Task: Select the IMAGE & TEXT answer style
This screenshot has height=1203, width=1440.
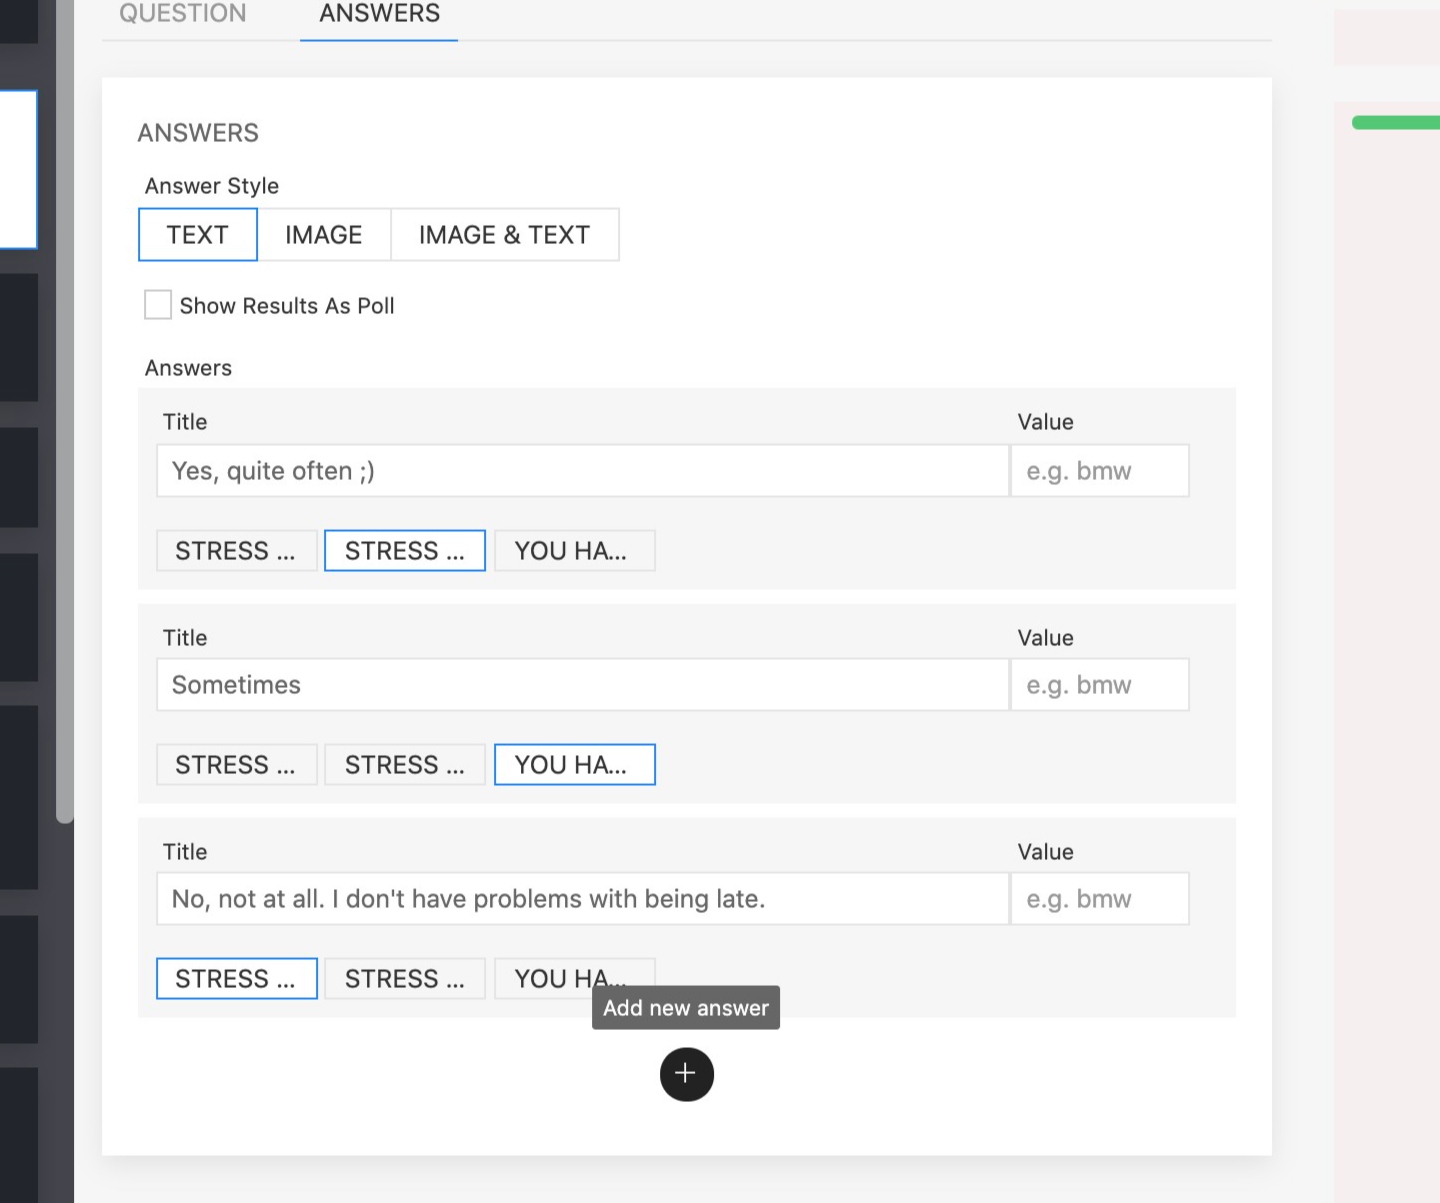Action: (x=504, y=235)
